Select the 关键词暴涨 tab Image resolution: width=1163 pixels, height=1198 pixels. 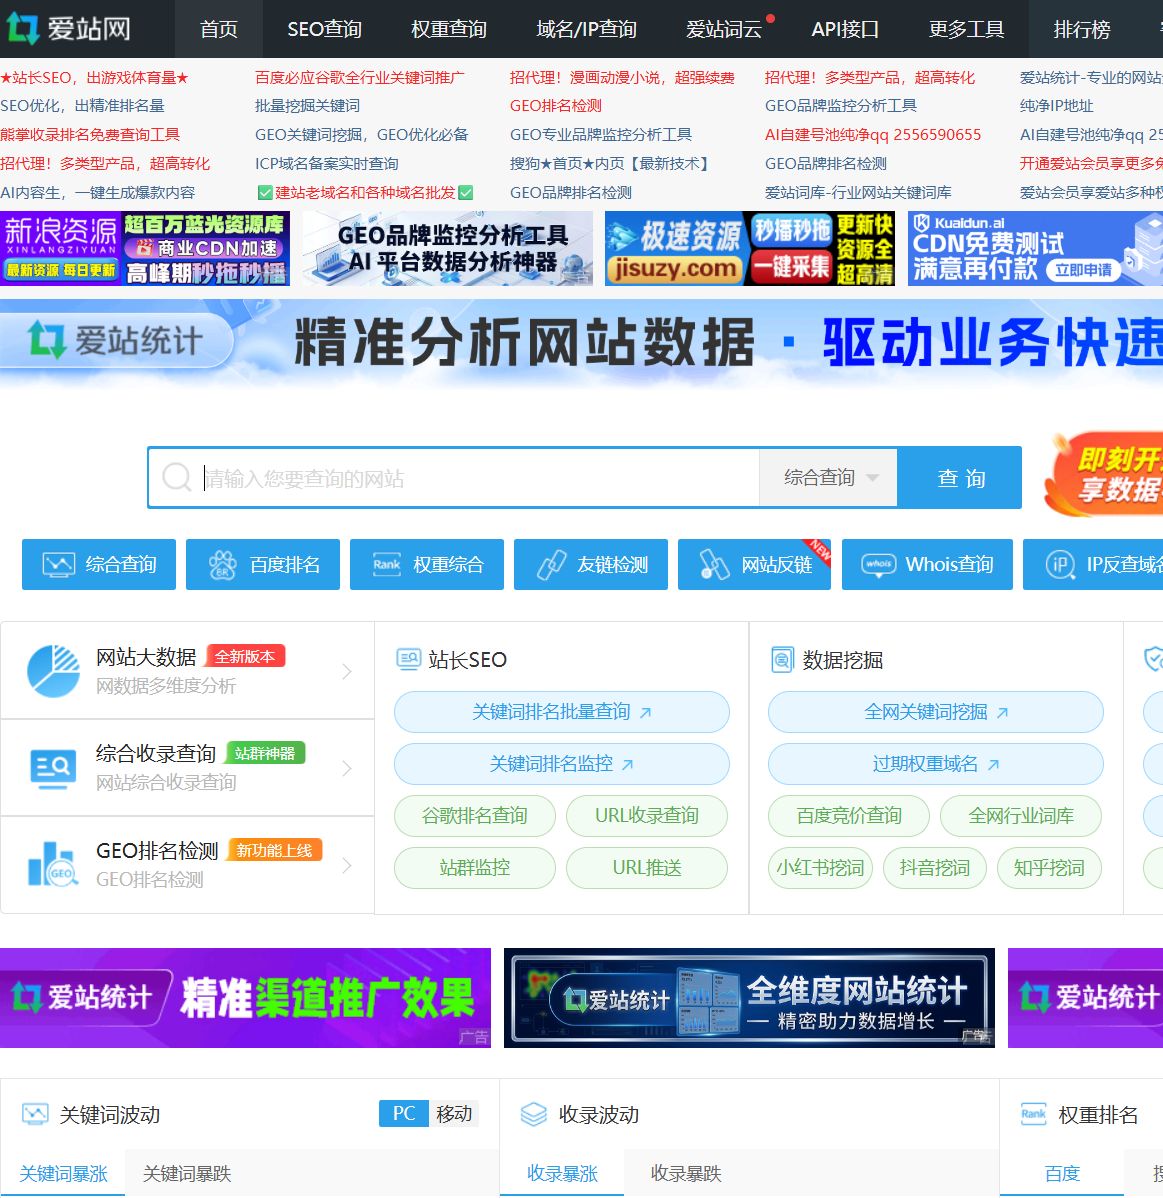point(63,1174)
